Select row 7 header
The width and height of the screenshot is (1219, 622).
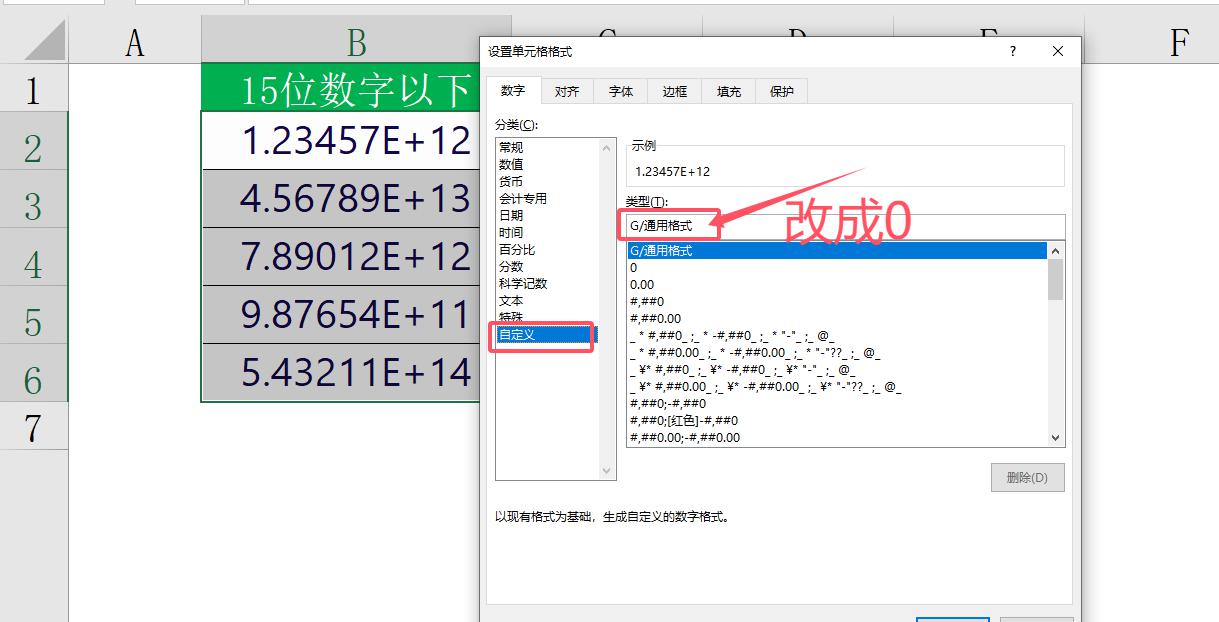click(34, 427)
